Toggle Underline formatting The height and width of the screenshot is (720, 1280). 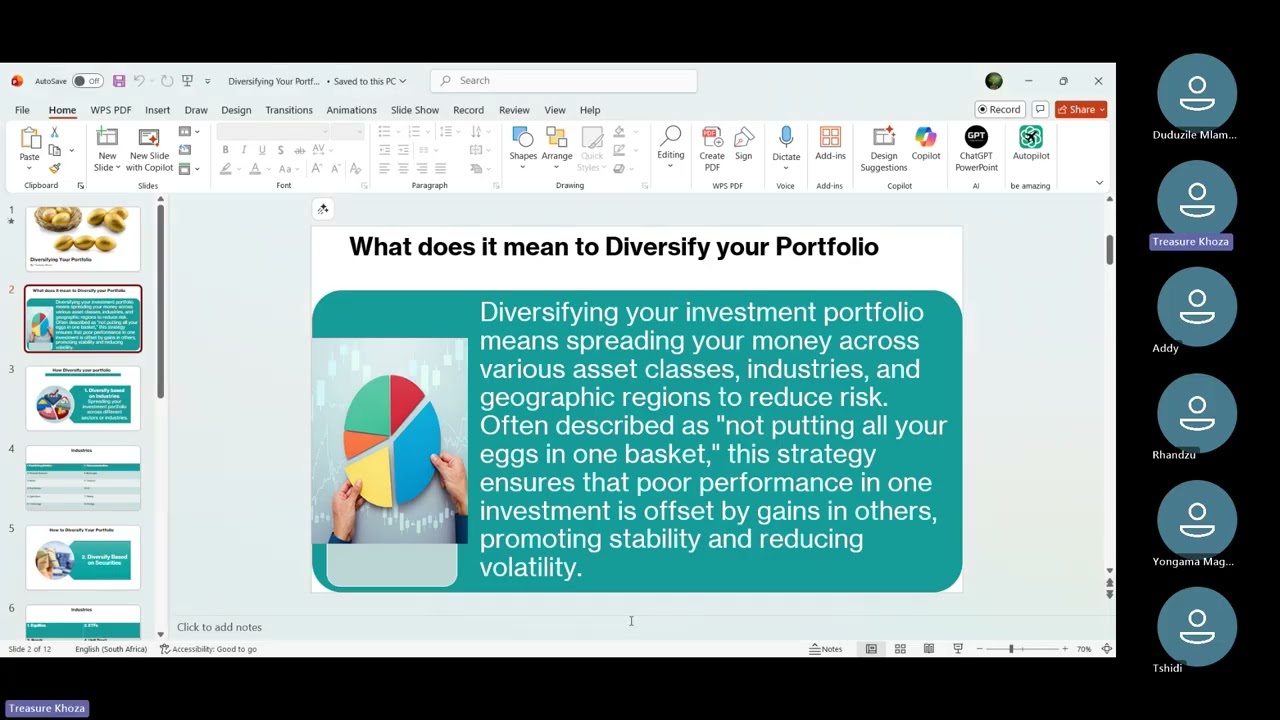point(260,150)
